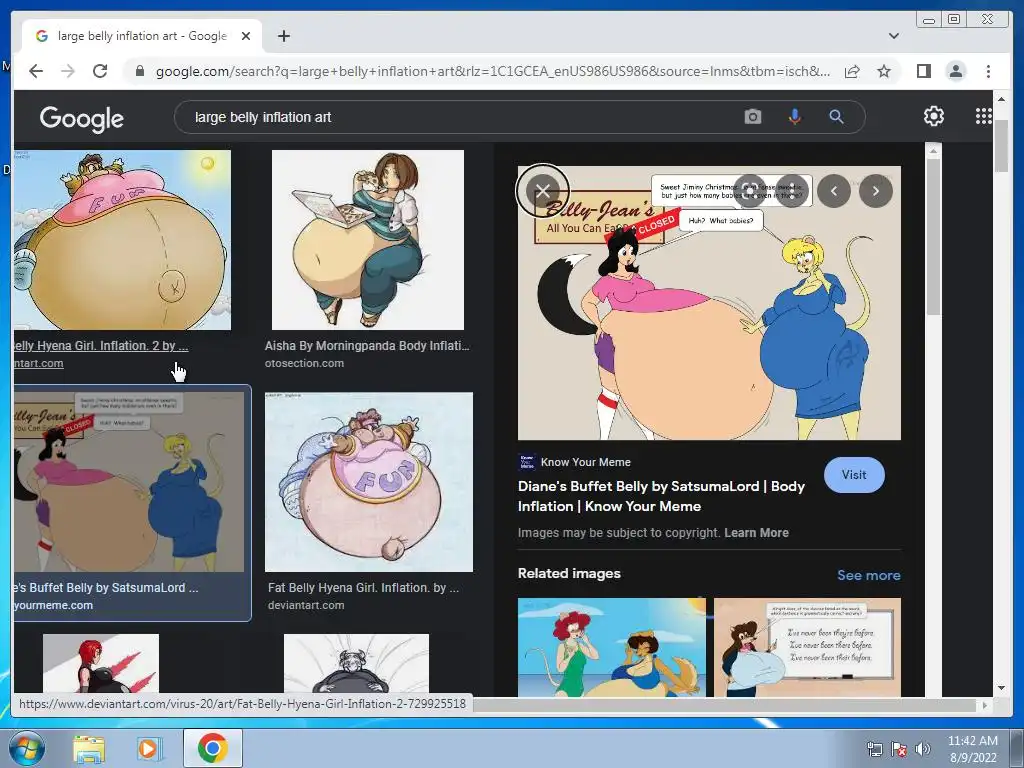Share this page with the share icon
This screenshot has height=768, width=1024.
[852, 71]
